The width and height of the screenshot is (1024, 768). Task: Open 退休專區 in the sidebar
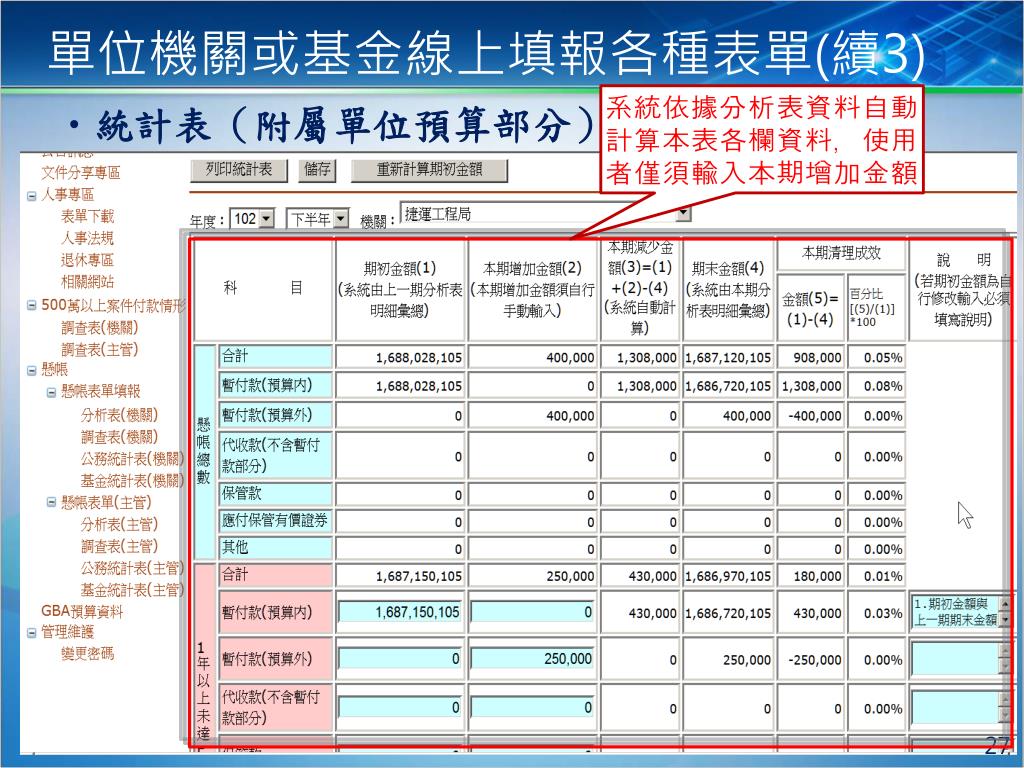tap(87, 260)
